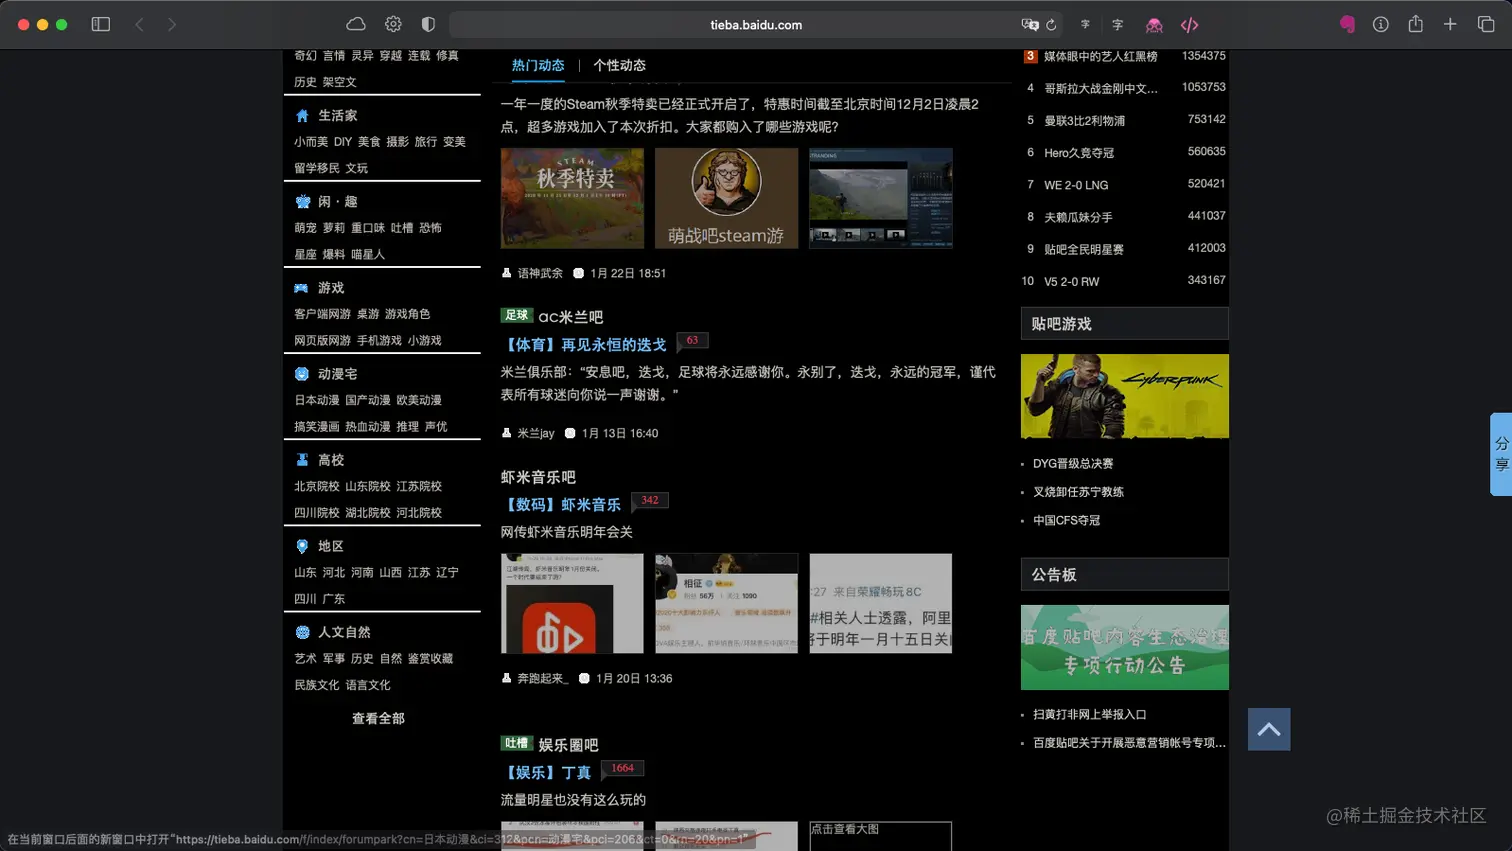Open author profile 语神武余

coord(540,273)
